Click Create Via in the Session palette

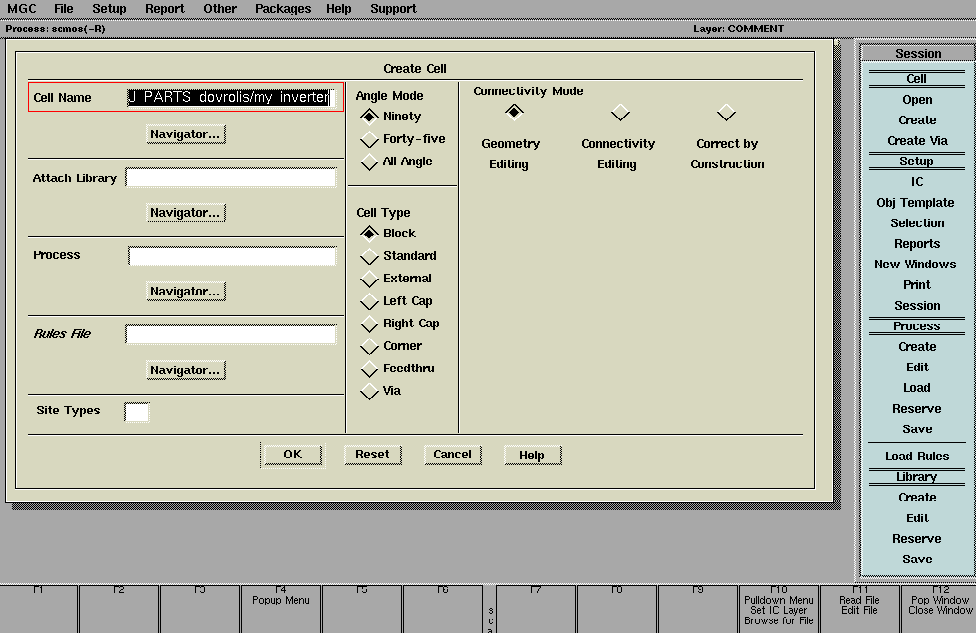tap(917, 141)
